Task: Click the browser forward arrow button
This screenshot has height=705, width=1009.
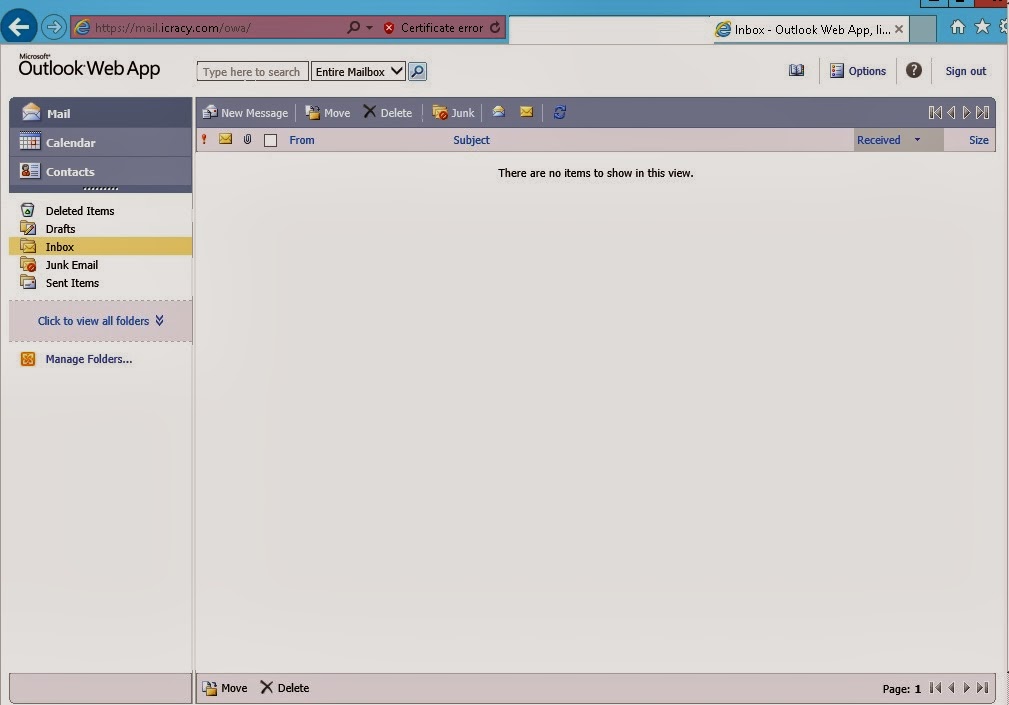Action: (53, 27)
